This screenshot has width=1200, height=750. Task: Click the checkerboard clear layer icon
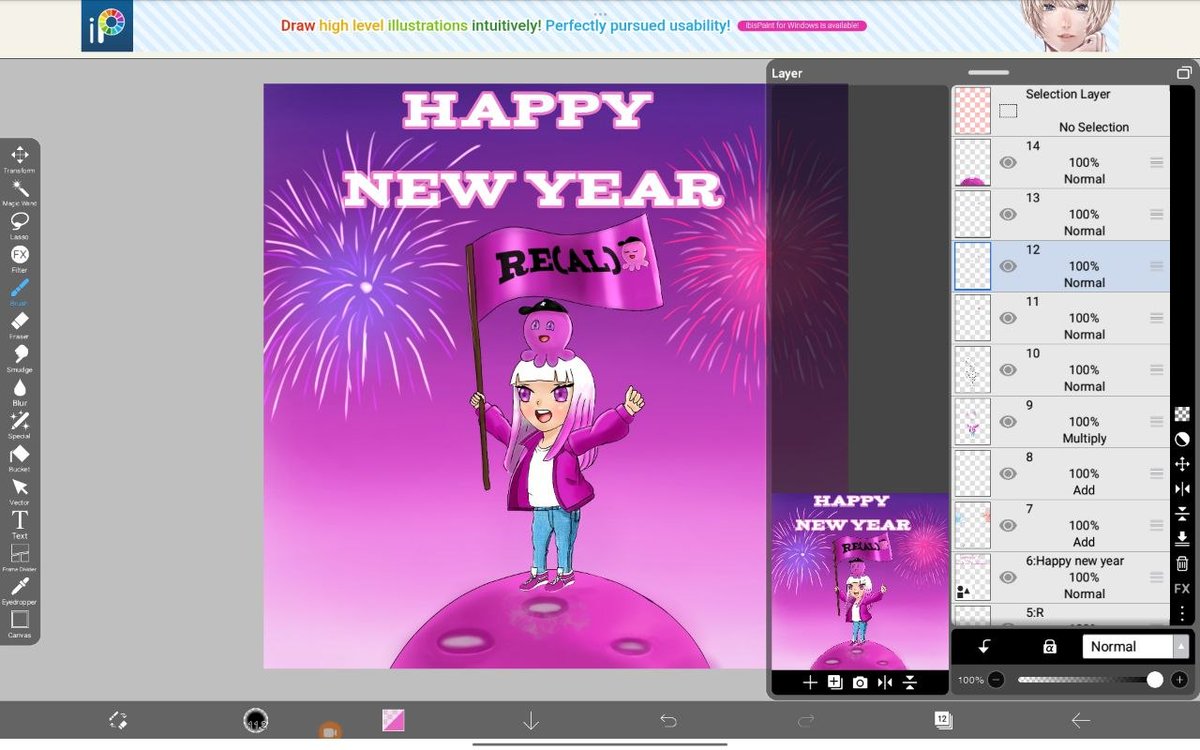pyautogui.click(x=1182, y=414)
